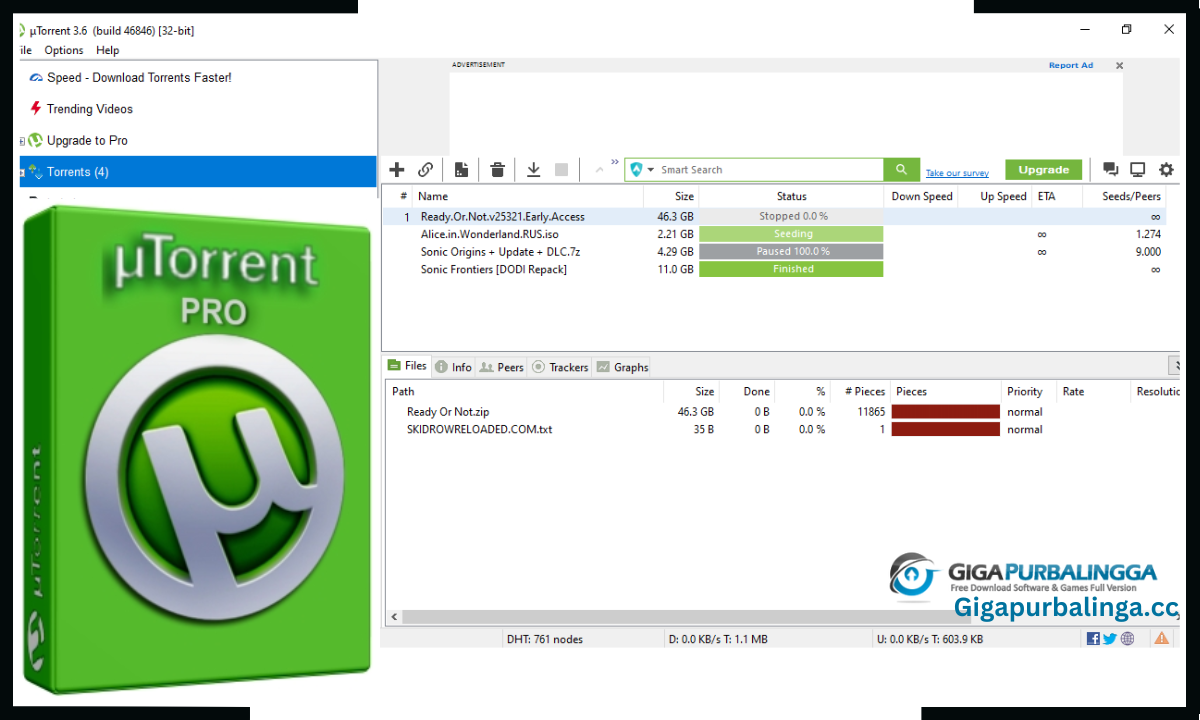Expand the toolbar overflow double chevron
This screenshot has height=720, width=1200.
coord(615,162)
